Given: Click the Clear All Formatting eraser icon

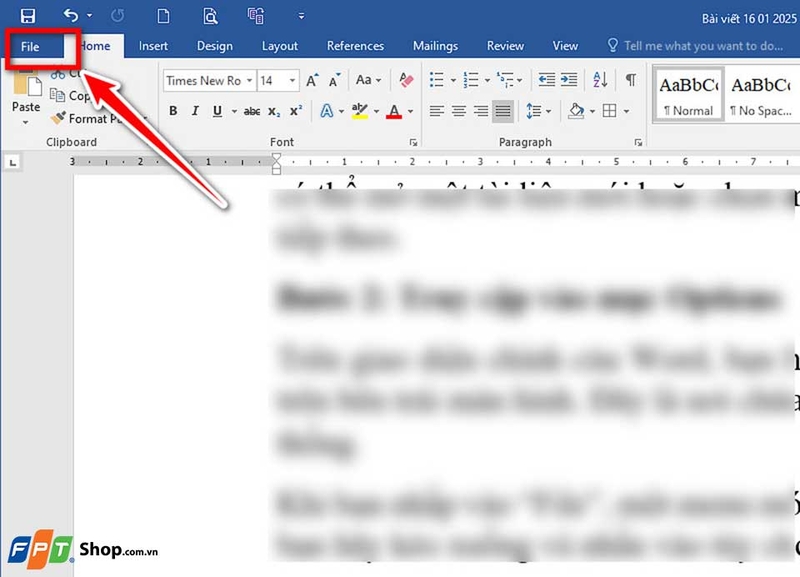Looking at the screenshot, I should (x=406, y=80).
